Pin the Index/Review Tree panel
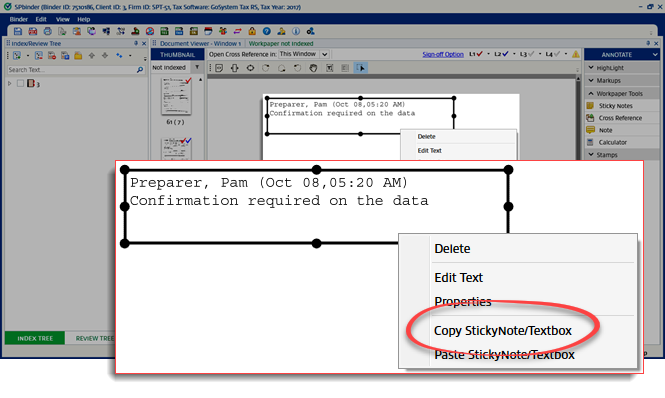Image resolution: width=665 pixels, height=398 pixels. point(136,43)
